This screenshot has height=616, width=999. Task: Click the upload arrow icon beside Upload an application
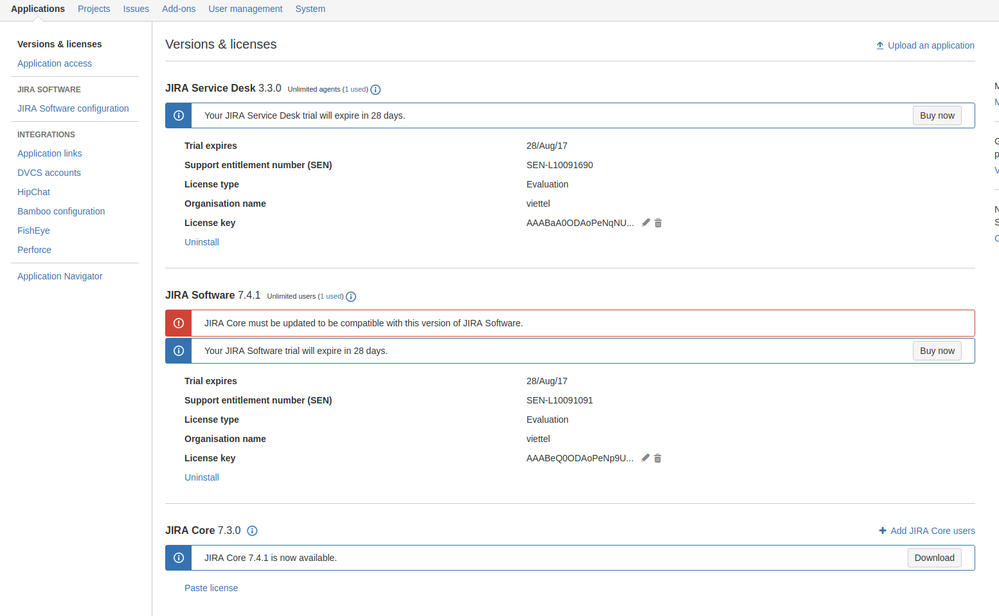click(x=880, y=45)
